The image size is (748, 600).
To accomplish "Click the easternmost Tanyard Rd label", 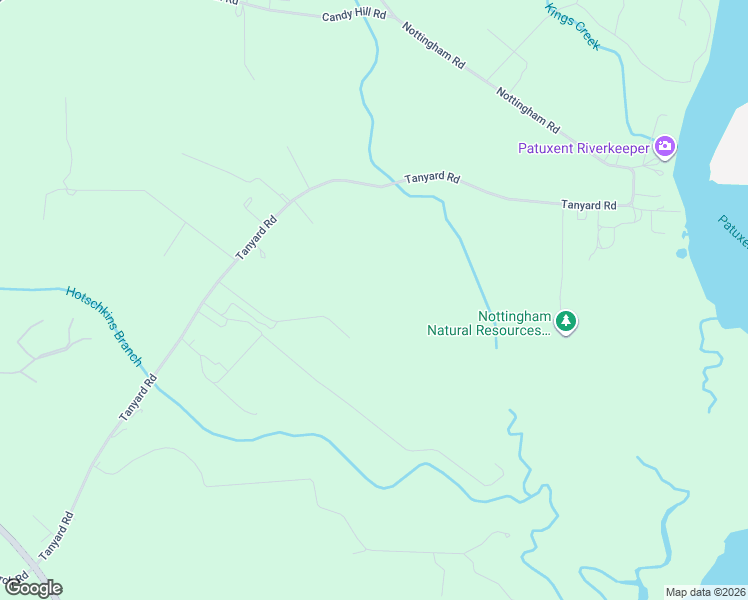I will [589, 205].
